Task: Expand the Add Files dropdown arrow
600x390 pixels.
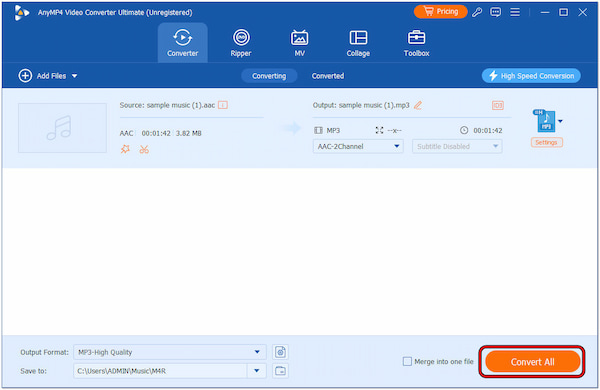Action: [75, 76]
